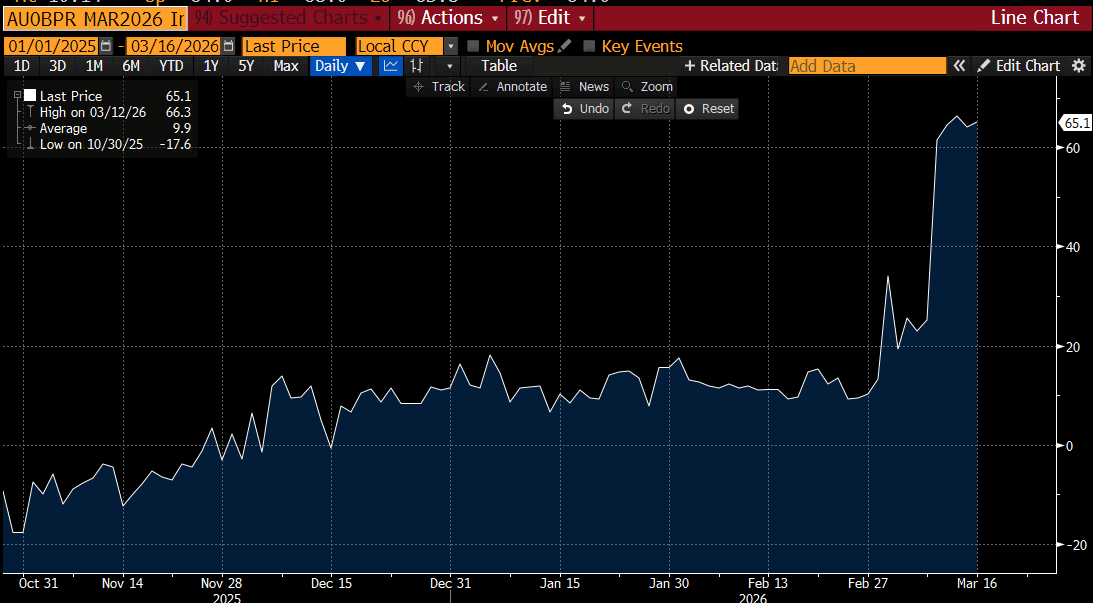The height and width of the screenshot is (603, 1093).
Task: Expand the Local CCY currency dropdown
Action: click(451, 46)
